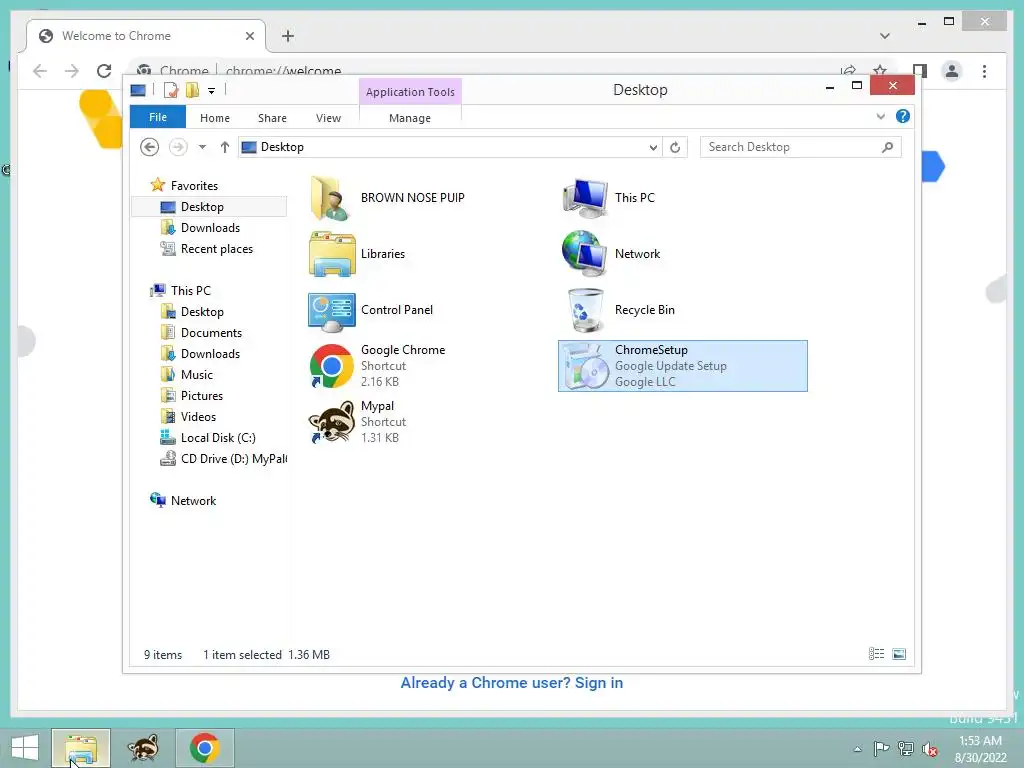Click the Chrome share icon in address bar

[848, 71]
